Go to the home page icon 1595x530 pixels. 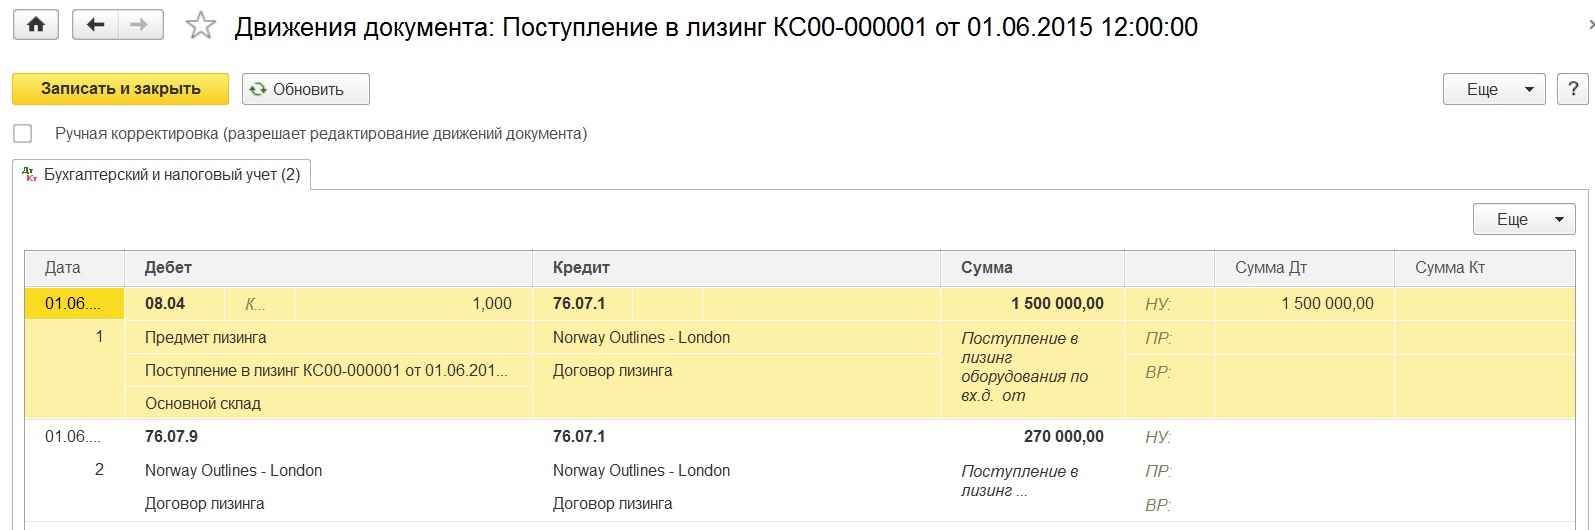coord(36,26)
